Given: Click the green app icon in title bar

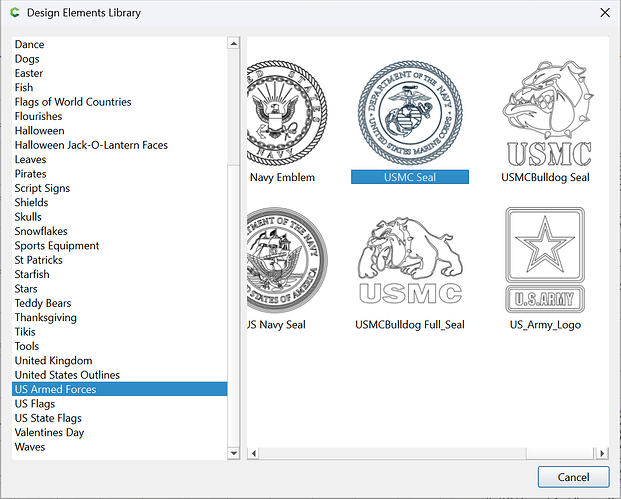Looking at the screenshot, I should coord(15,13).
